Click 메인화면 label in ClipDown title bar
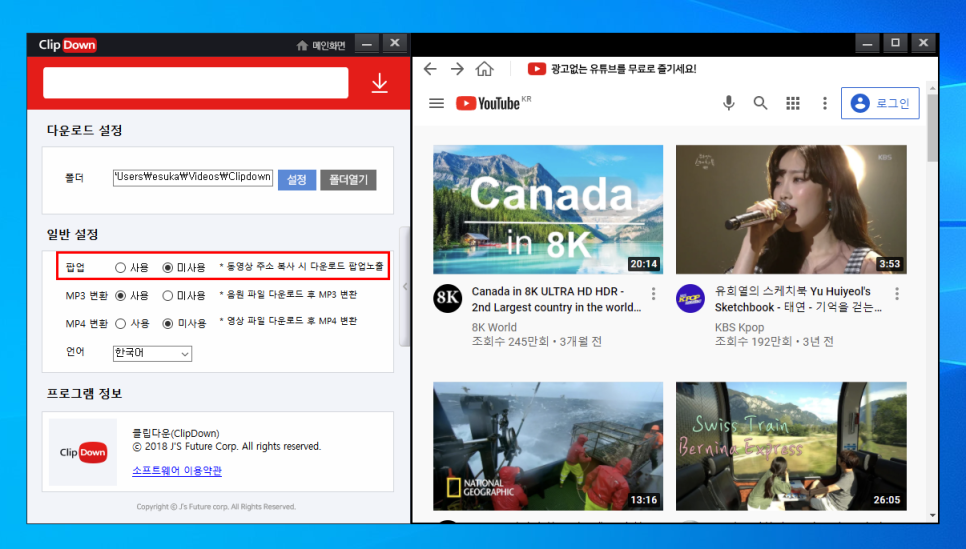This screenshot has width=966, height=549. pyautogui.click(x=328, y=46)
